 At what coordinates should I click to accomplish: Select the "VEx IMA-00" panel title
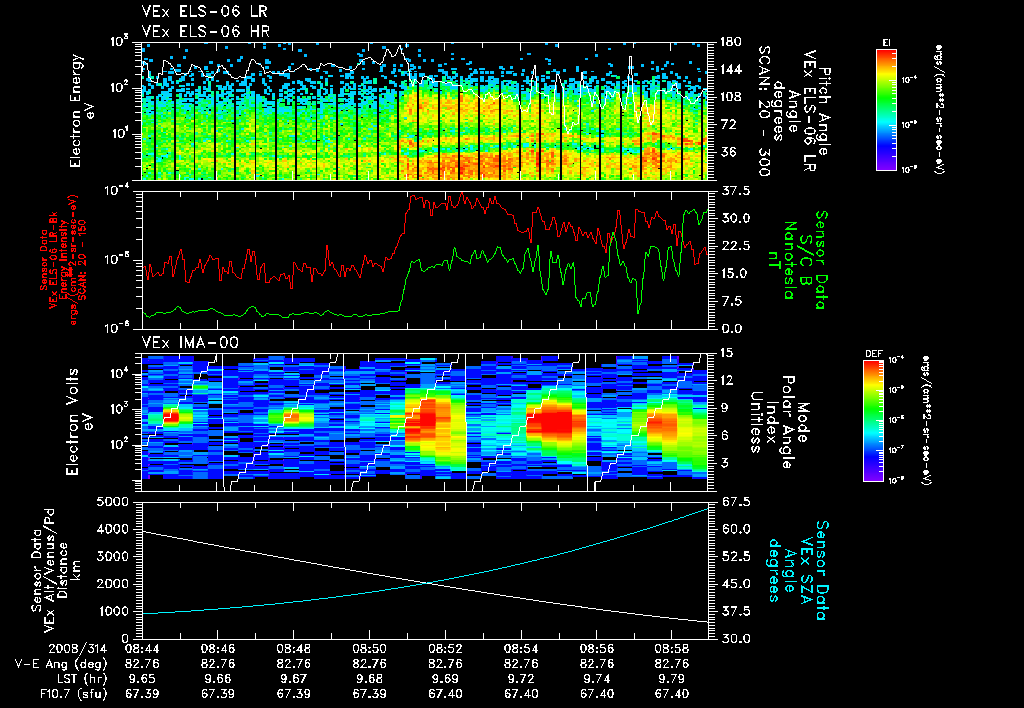[190, 343]
